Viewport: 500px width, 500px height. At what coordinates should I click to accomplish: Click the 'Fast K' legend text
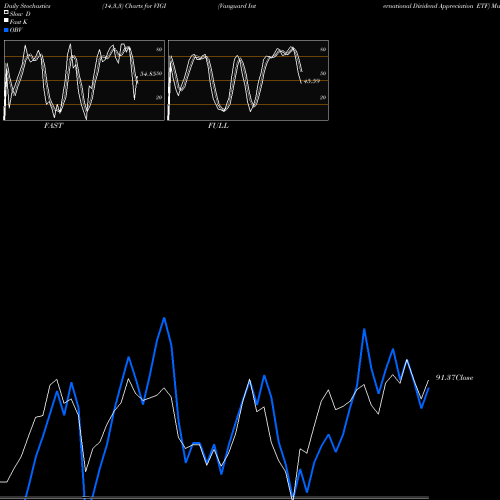click(18, 22)
